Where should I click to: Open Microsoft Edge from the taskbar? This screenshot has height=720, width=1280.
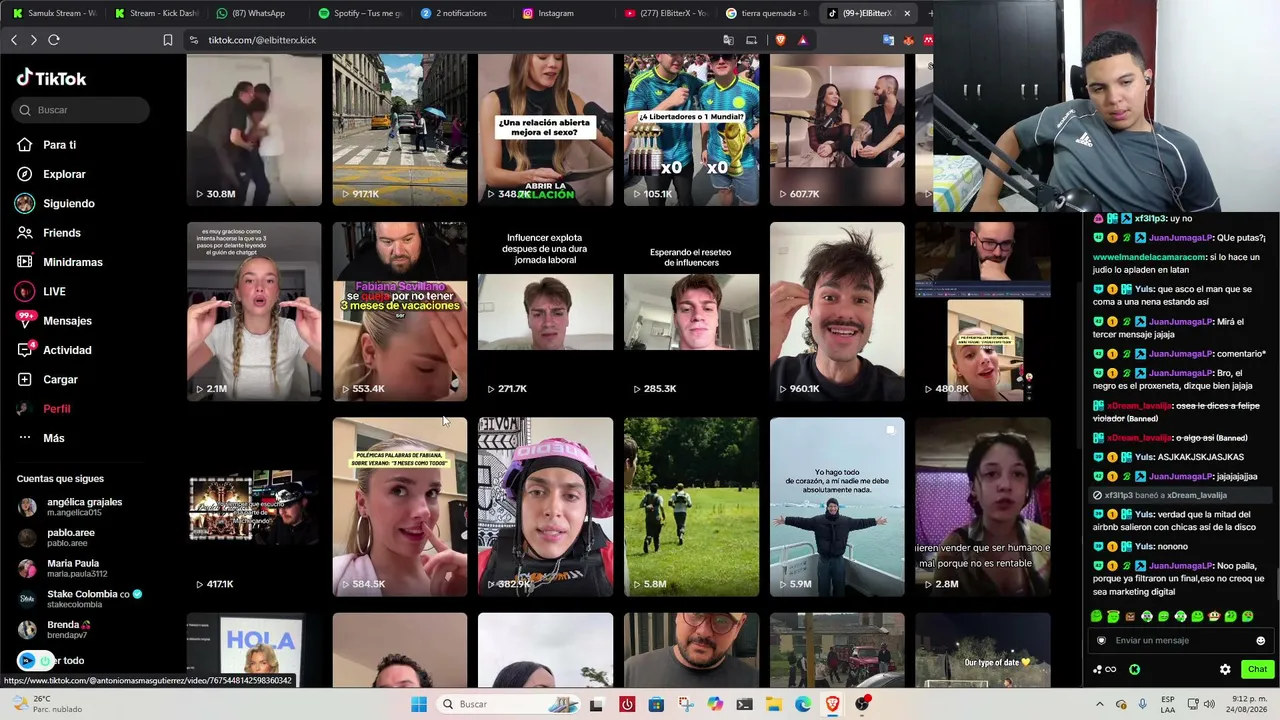click(803, 704)
